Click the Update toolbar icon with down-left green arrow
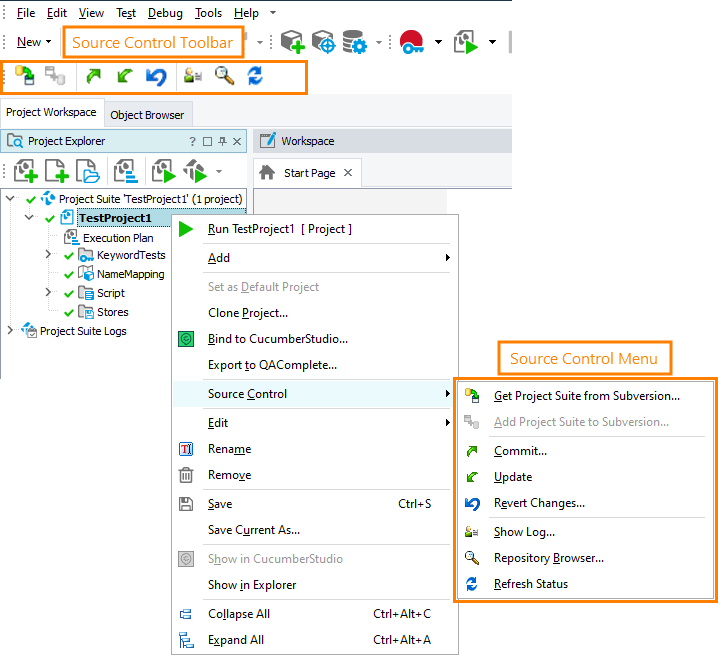The width and height of the screenshot is (718, 655). (124, 76)
